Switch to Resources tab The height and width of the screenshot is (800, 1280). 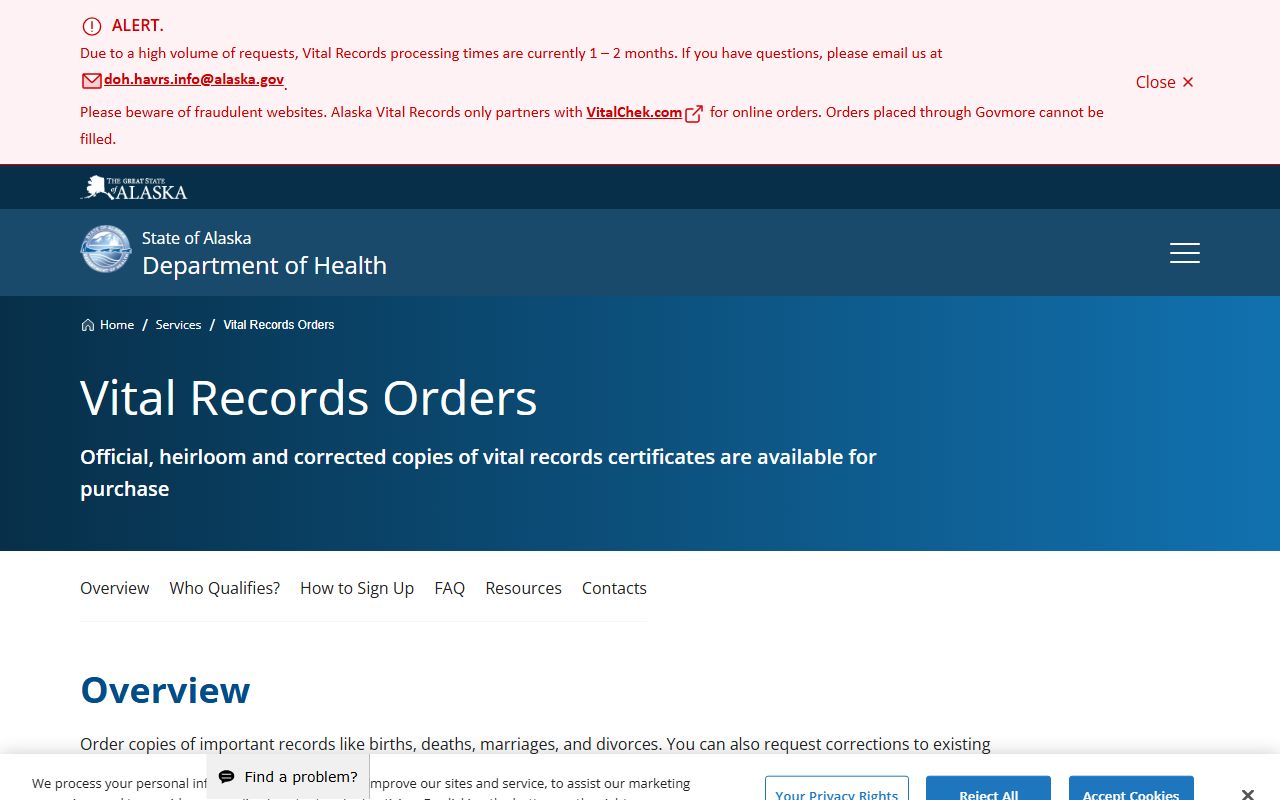tap(524, 588)
